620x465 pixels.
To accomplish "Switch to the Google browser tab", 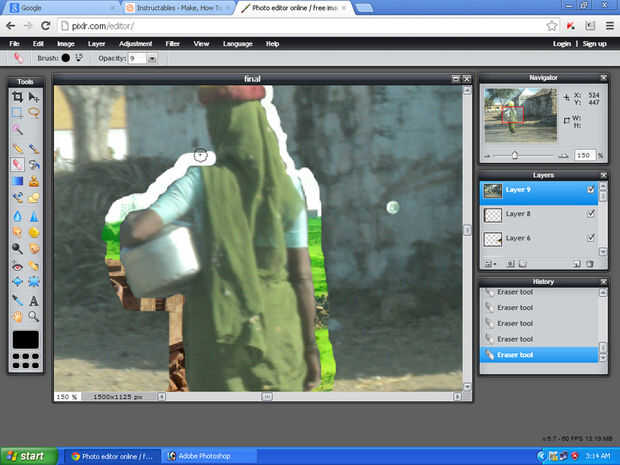I will (61, 8).
